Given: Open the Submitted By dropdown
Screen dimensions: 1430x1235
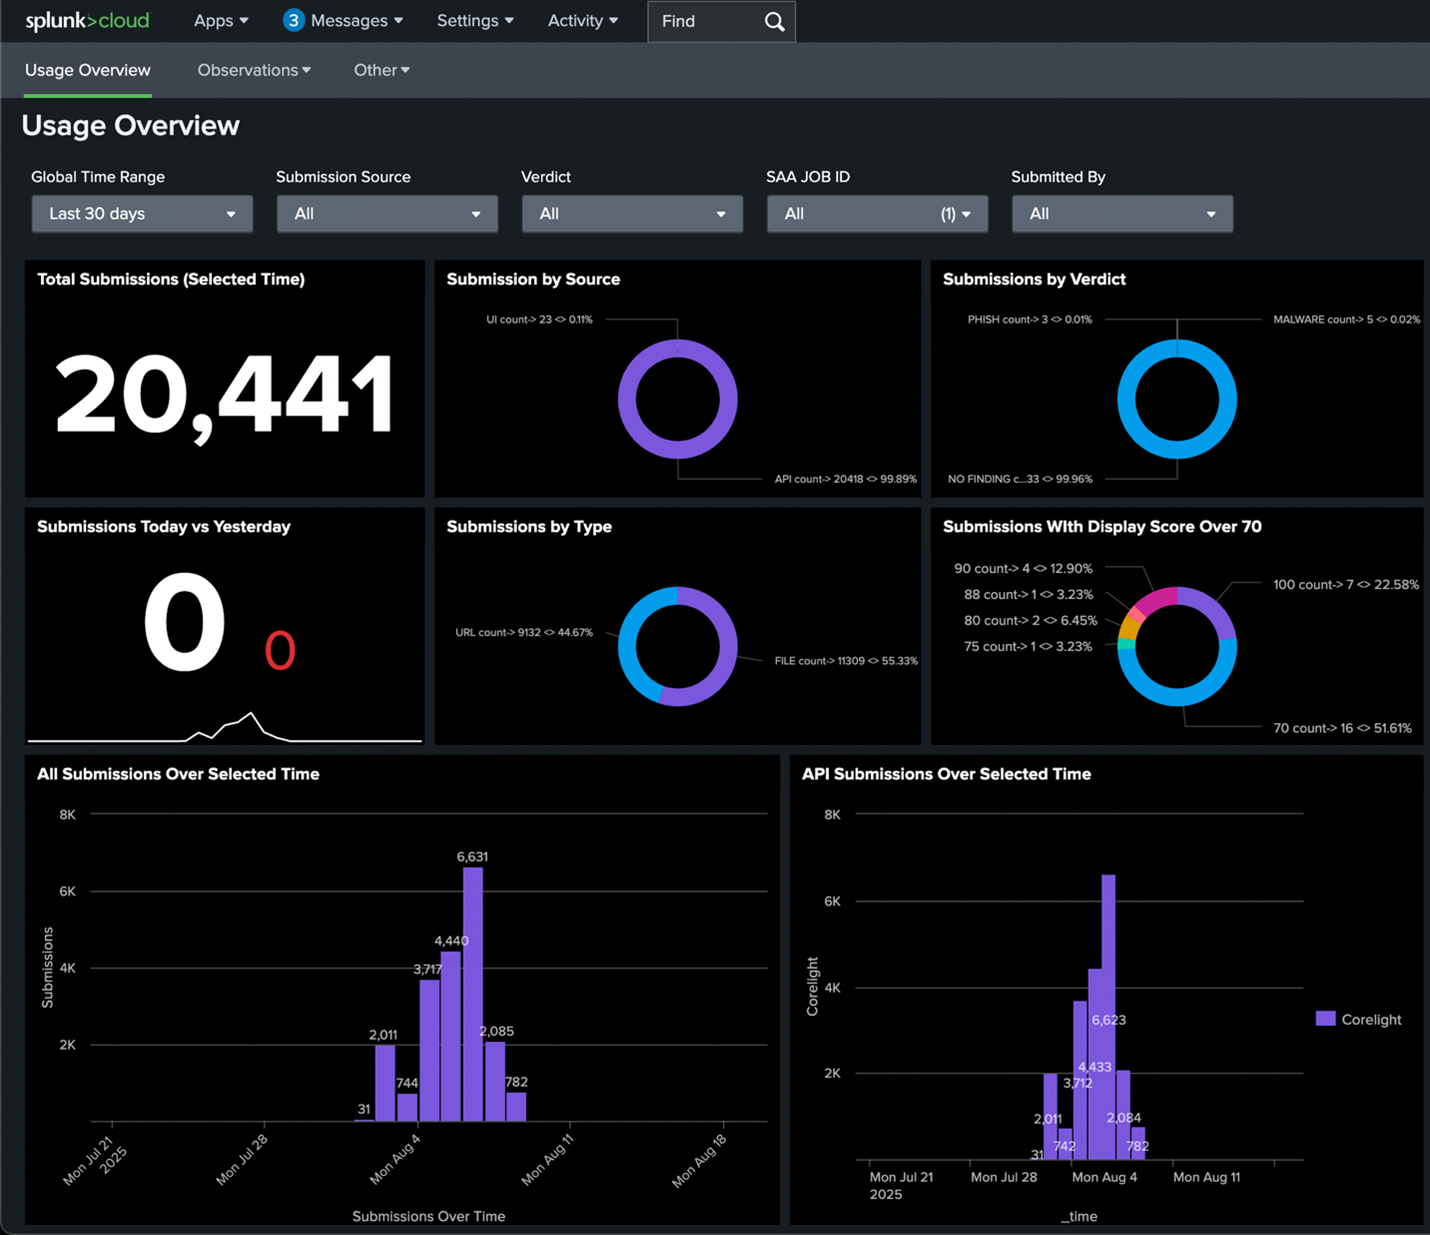Looking at the screenshot, I should [1122, 214].
